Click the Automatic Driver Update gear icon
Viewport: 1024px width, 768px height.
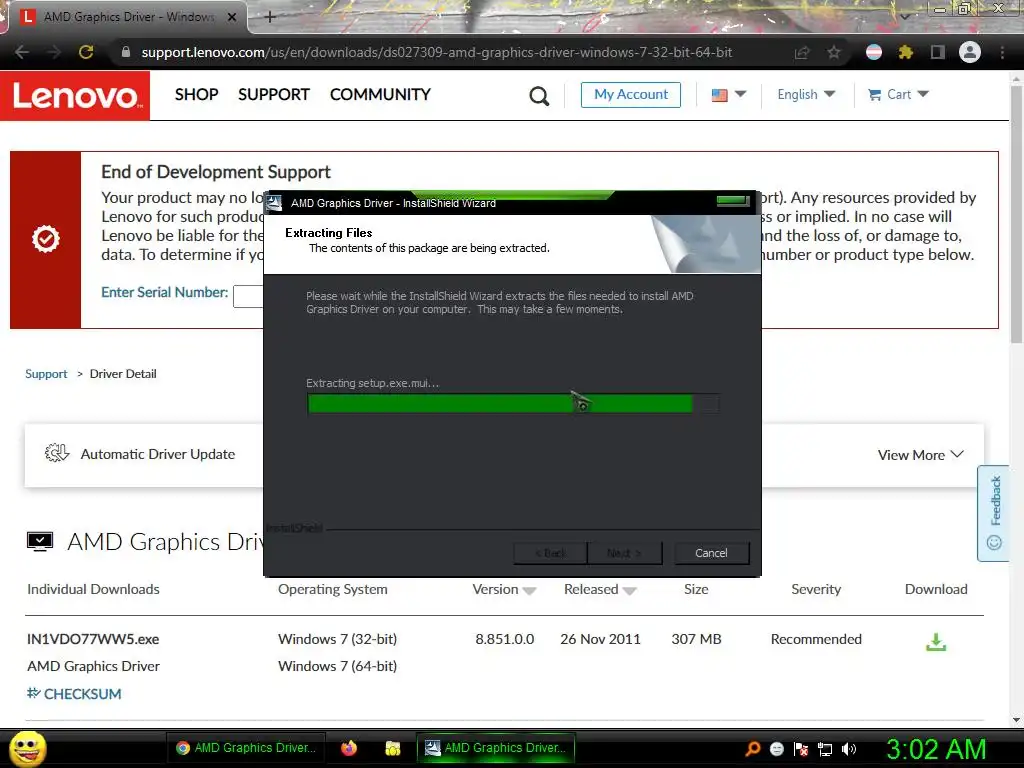tap(57, 453)
